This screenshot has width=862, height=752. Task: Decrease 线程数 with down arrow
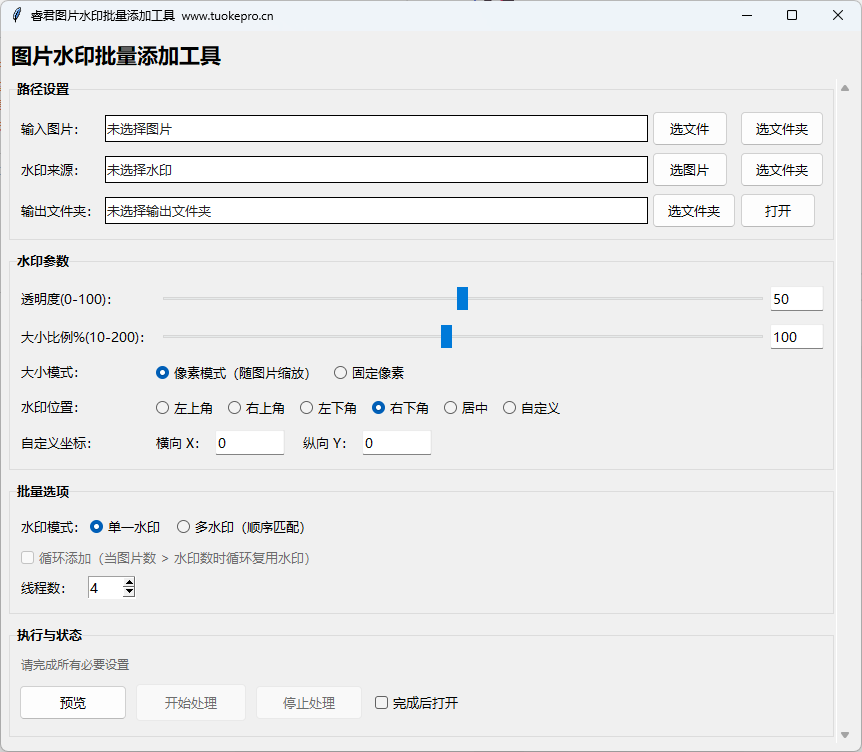[129, 592]
